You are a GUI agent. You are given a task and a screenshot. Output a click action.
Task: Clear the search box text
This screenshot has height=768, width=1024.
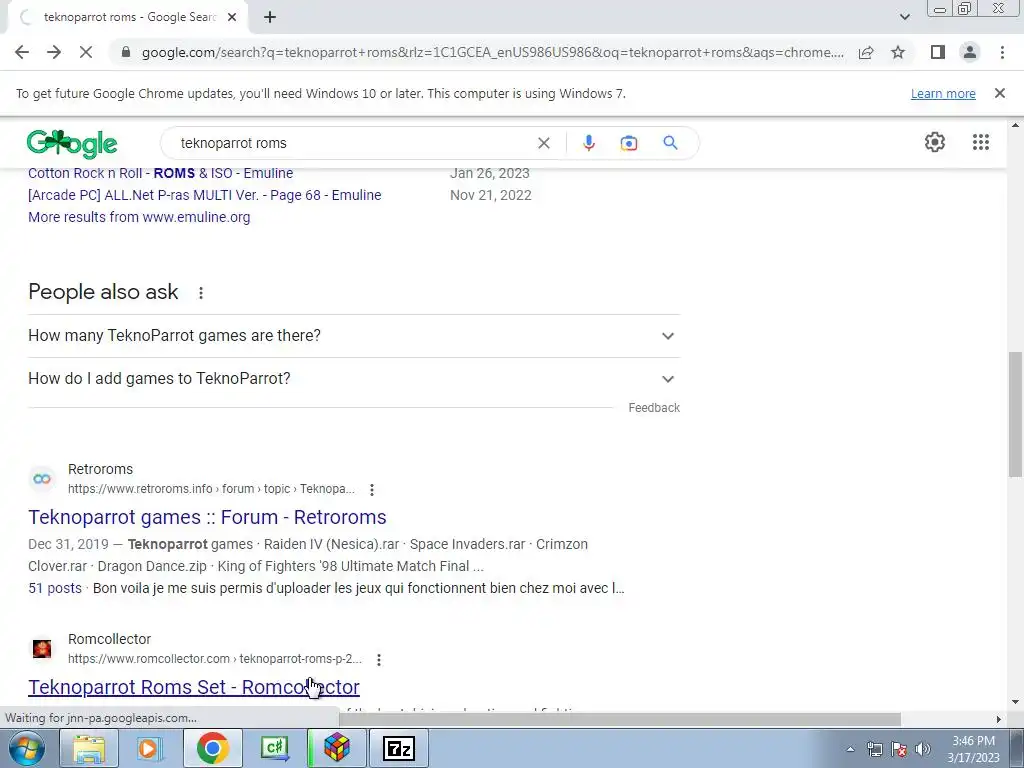(543, 143)
